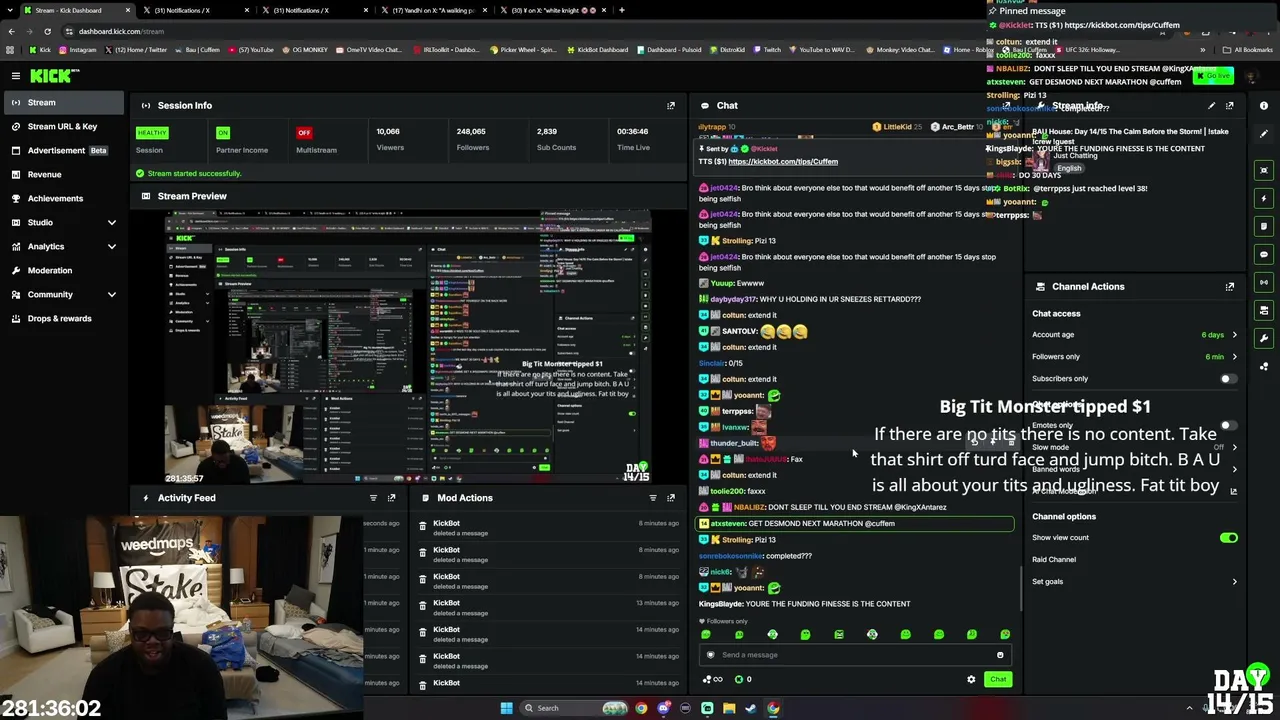
Task: Click Raid Channel option
Action: point(1054,560)
